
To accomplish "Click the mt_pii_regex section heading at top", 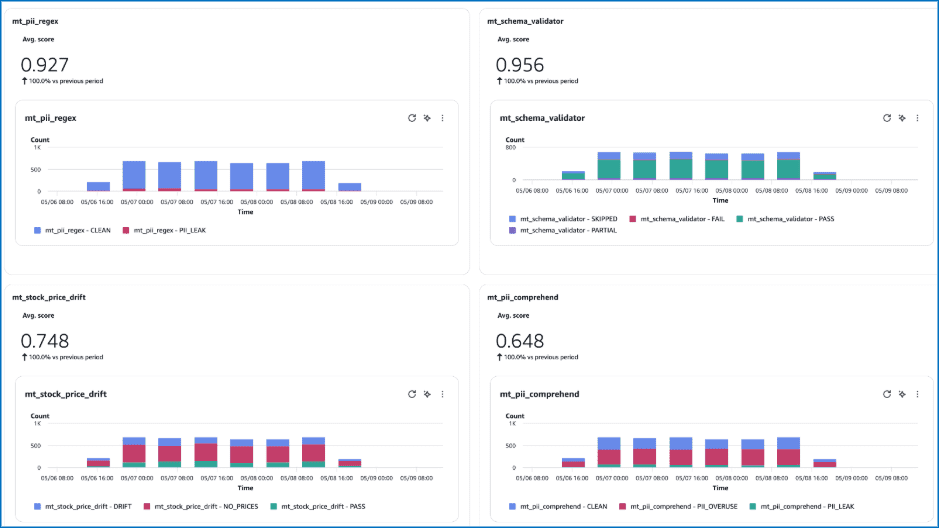I will (35, 22).
